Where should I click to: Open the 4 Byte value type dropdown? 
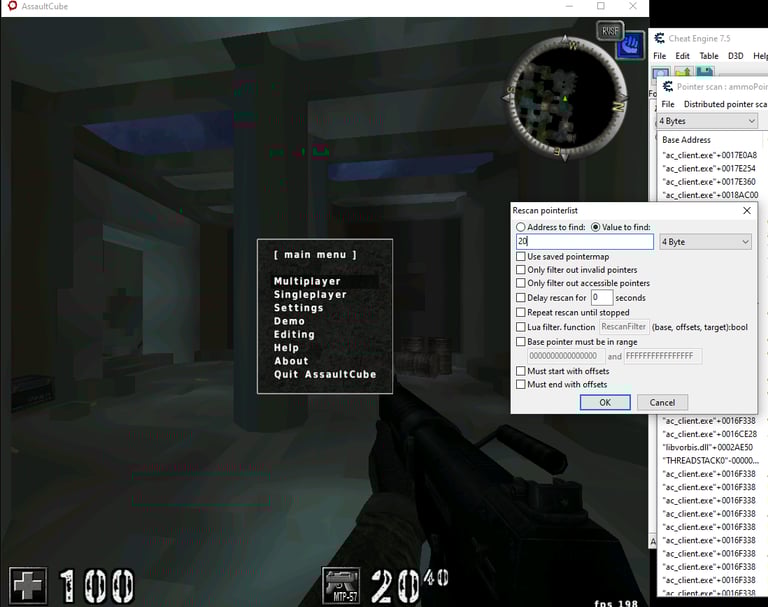click(x=705, y=242)
